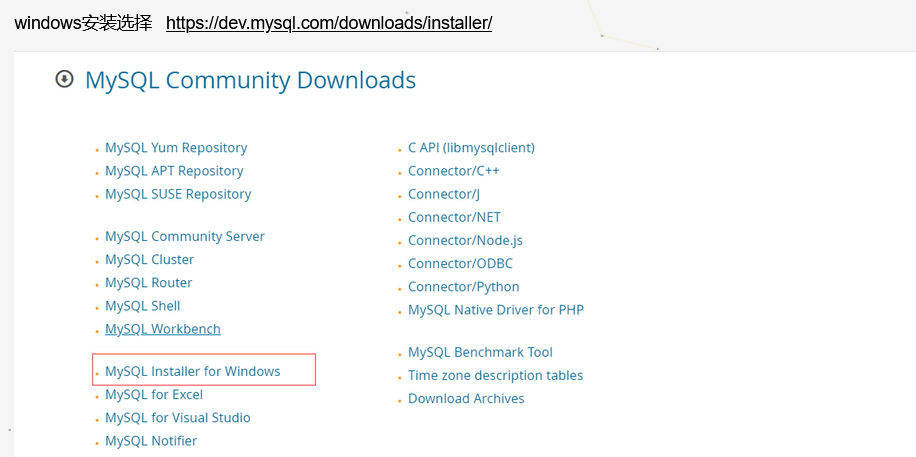Go to MySQL Yum Repository
916x457 pixels.
point(176,148)
